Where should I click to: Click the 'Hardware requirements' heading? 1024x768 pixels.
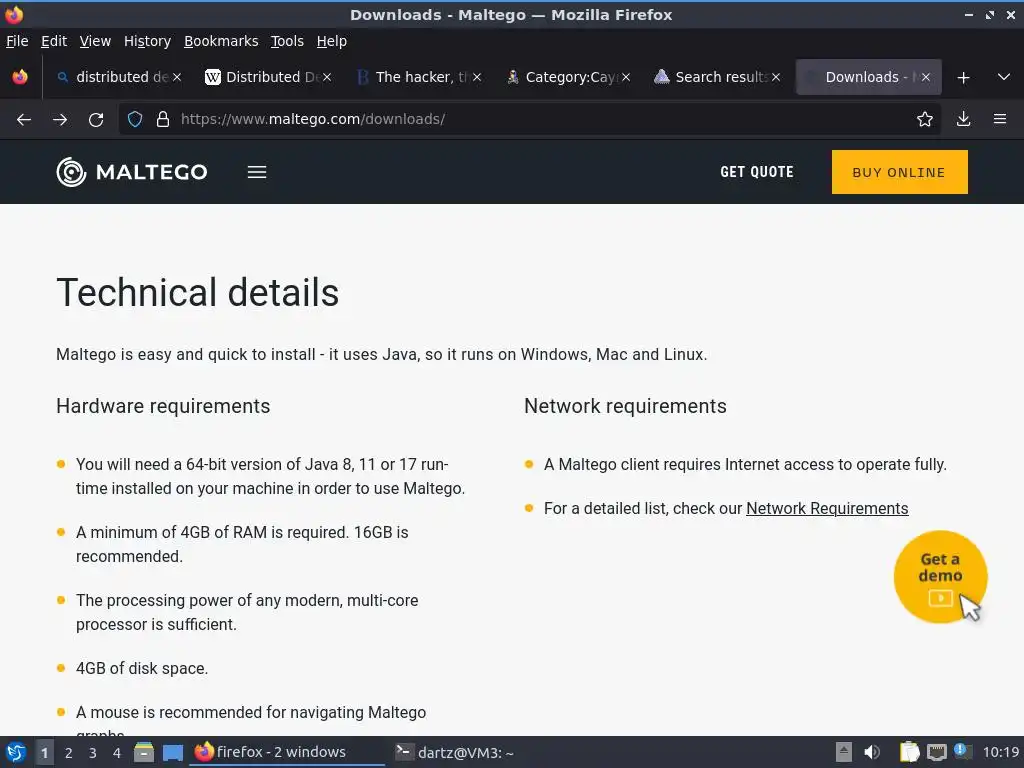click(163, 406)
